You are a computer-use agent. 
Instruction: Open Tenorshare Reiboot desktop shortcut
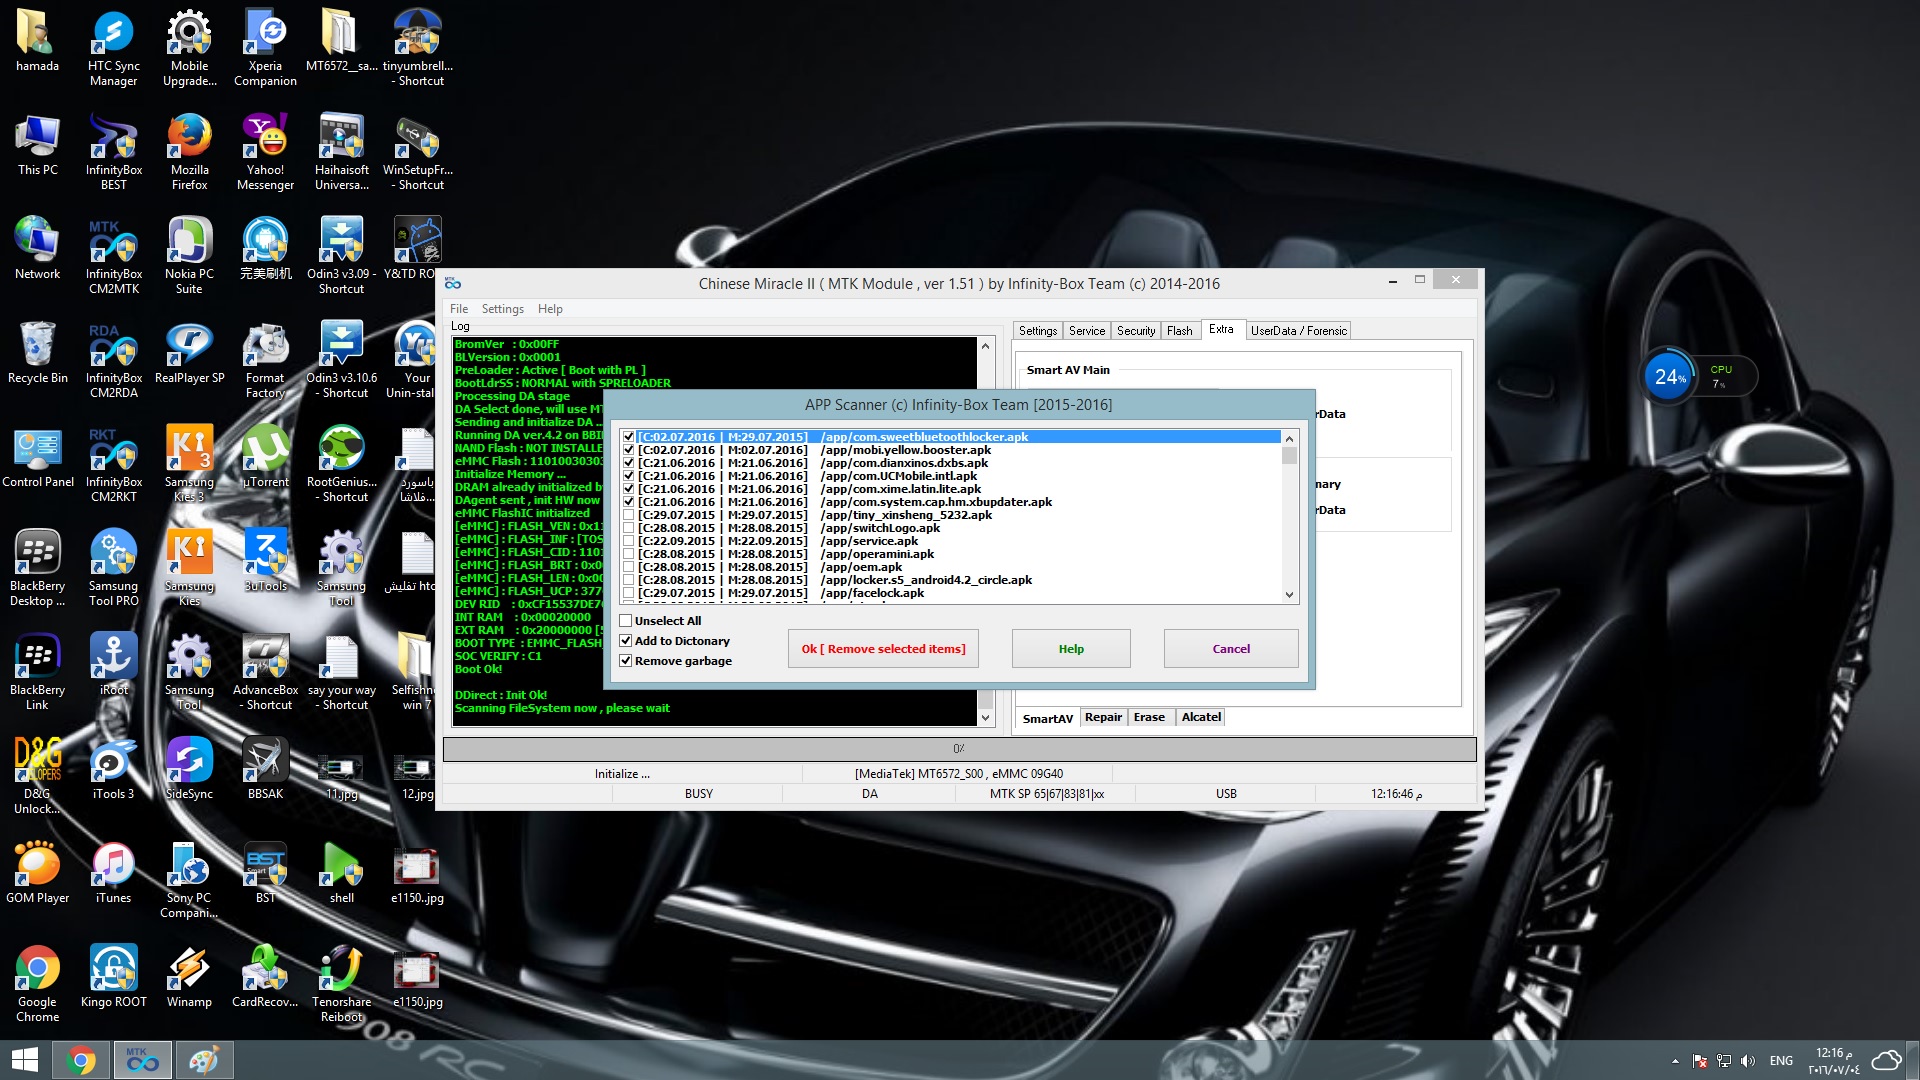coord(341,984)
